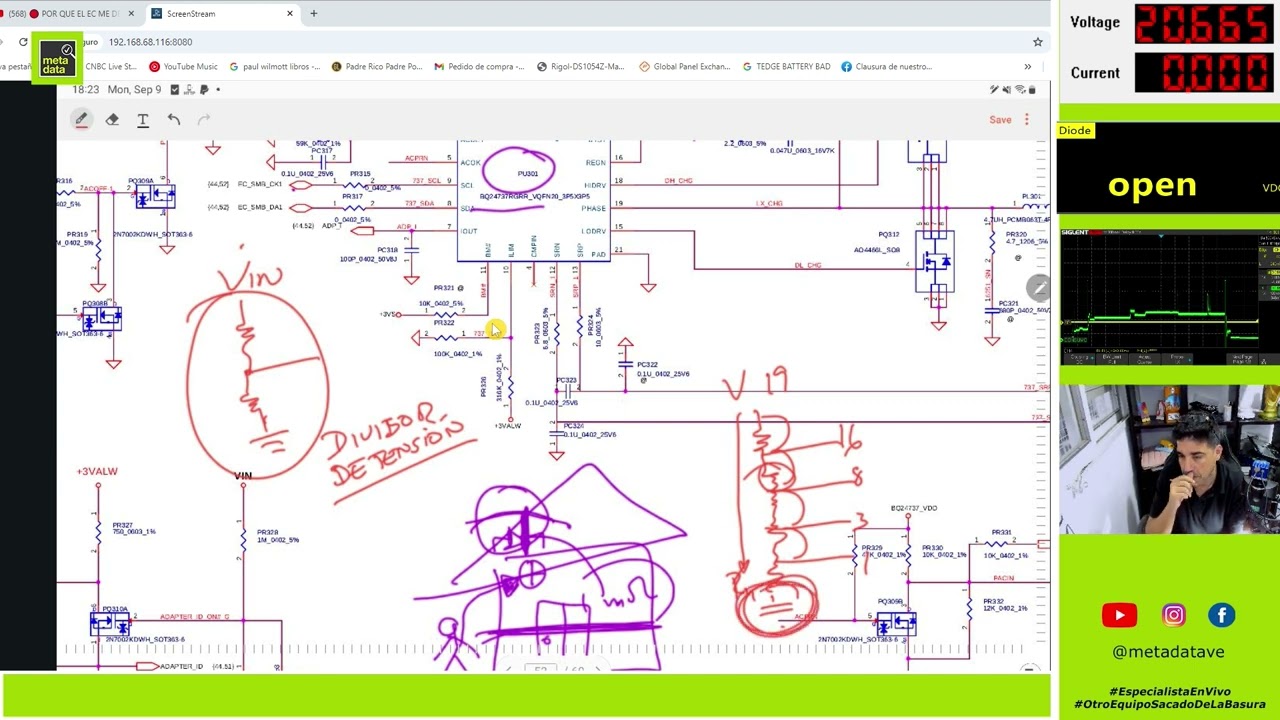Open the three-dot options menu beside Save

point(1026,120)
